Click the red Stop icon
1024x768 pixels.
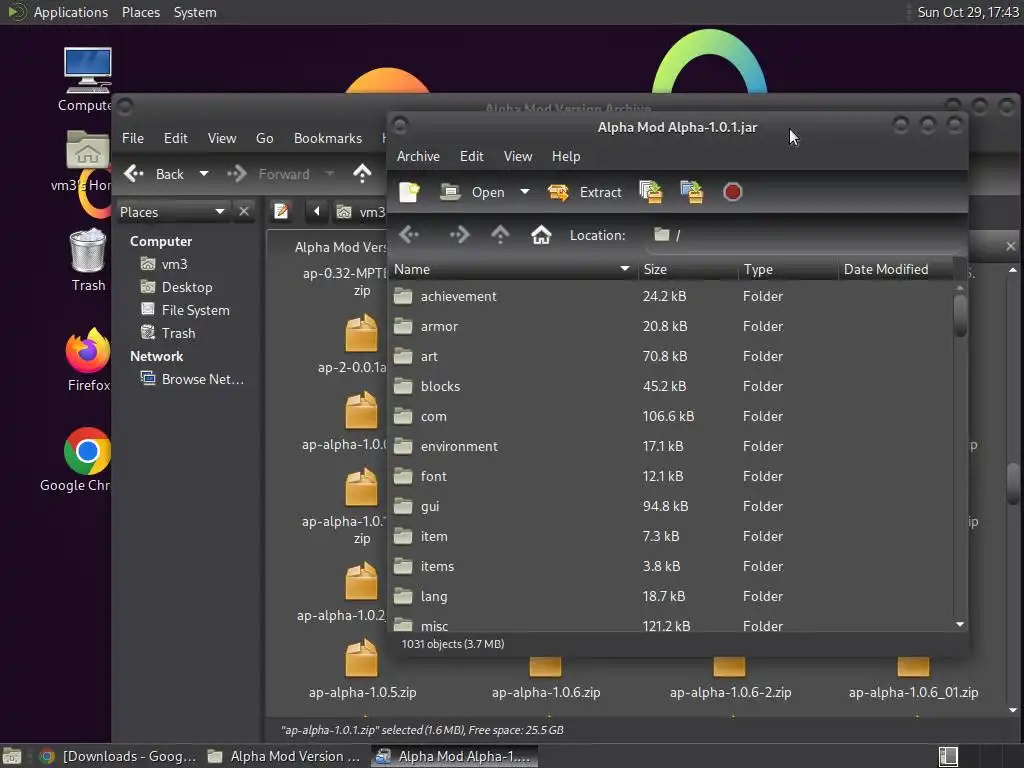[x=733, y=192]
